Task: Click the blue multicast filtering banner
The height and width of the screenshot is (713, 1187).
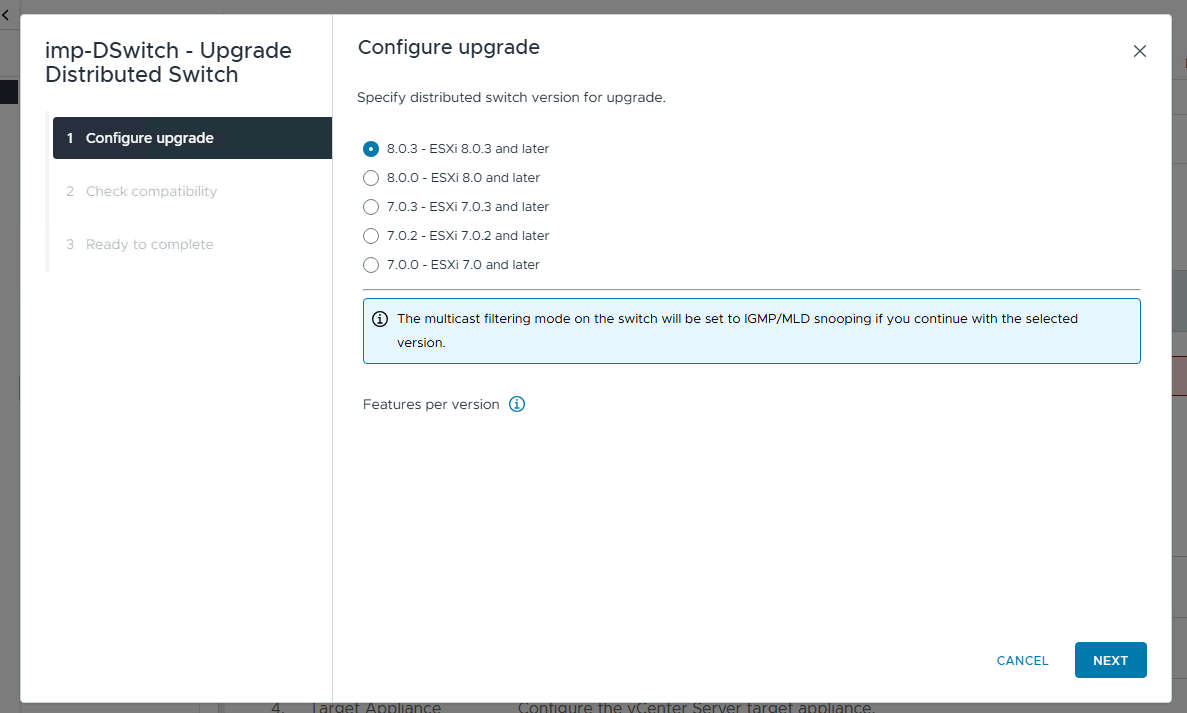Action: [x=752, y=330]
